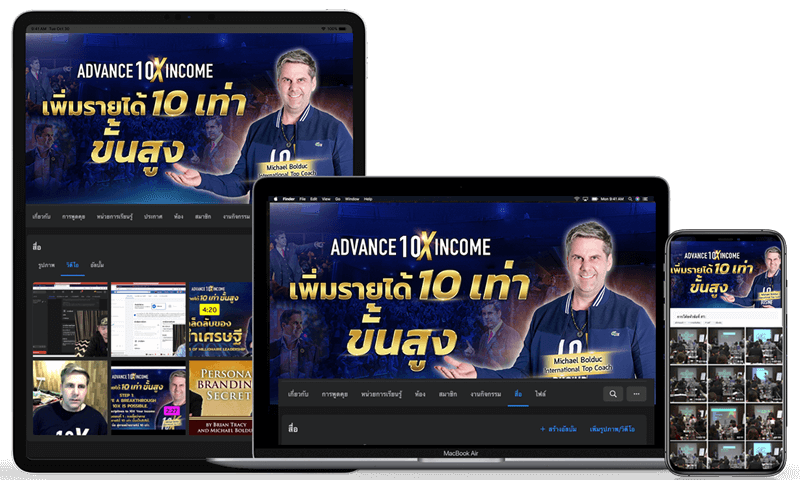Screen dimensions: 800x480
Task: Open the search icon on laptop group page
Action: coord(613,394)
